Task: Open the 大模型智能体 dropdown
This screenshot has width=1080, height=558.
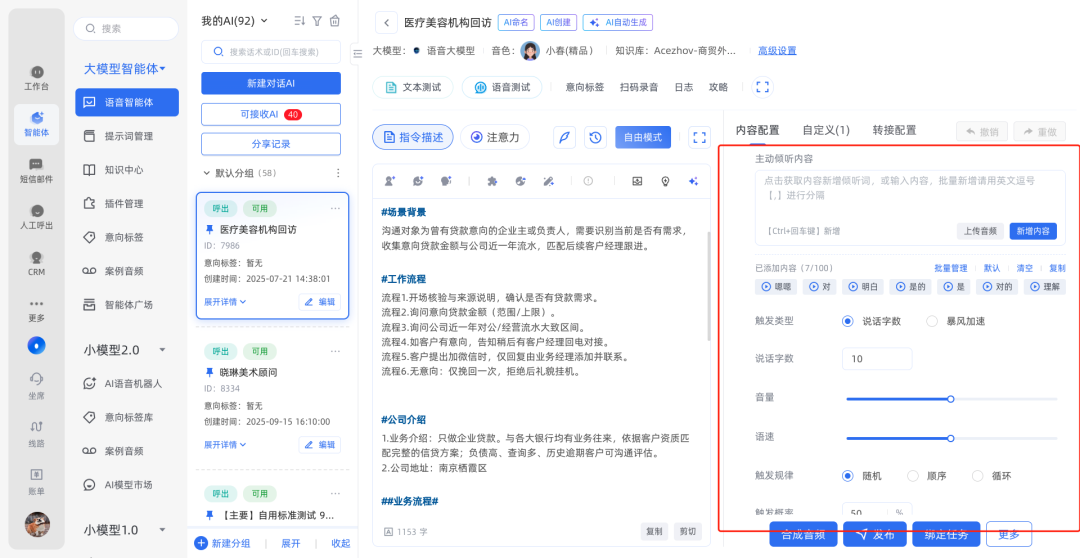Action: pyautogui.click(x=125, y=69)
